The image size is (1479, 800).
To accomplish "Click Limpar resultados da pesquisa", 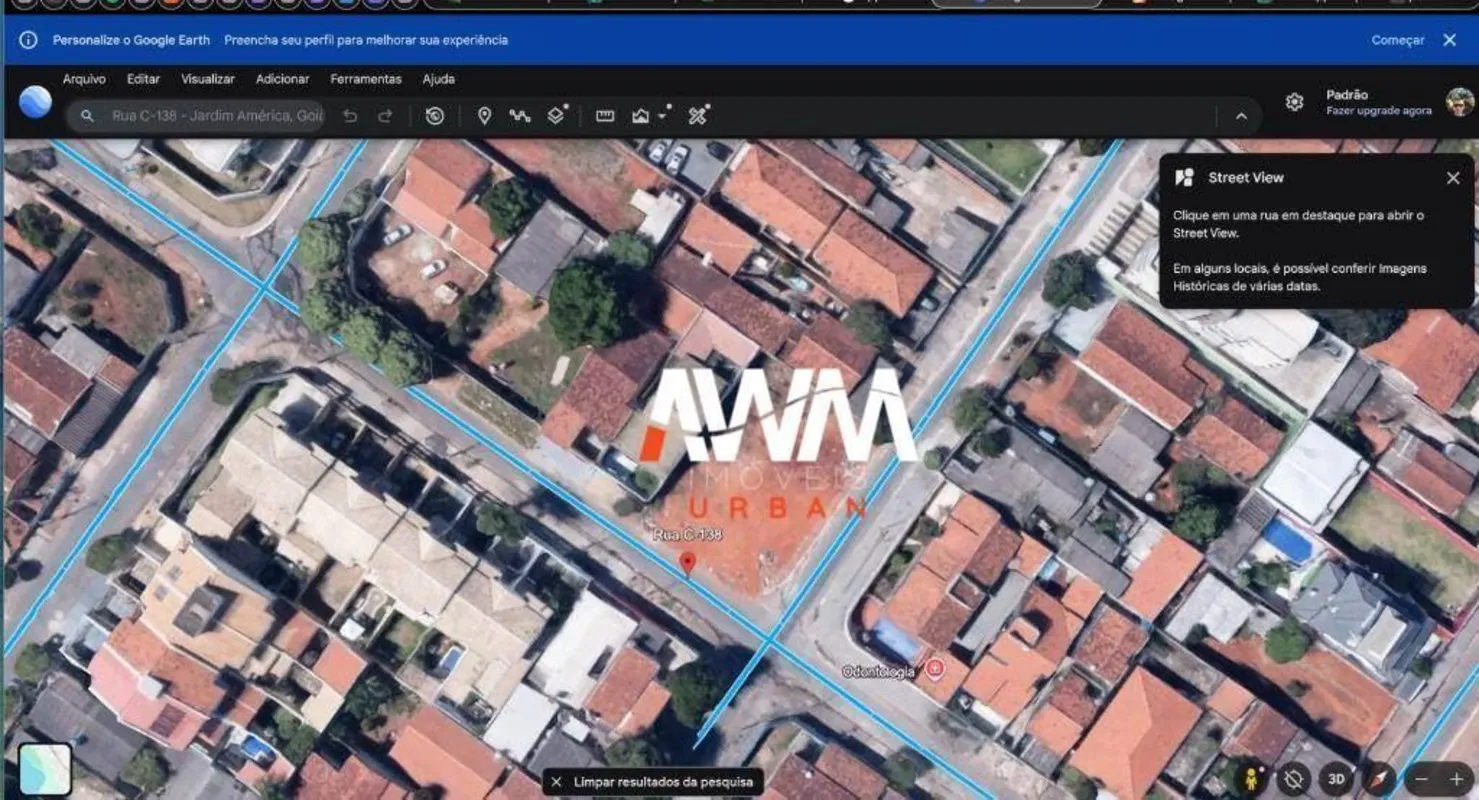I will point(654,782).
